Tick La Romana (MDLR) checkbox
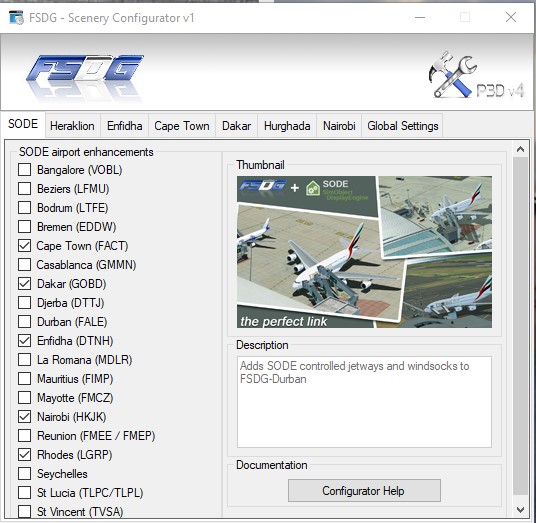 click(x=25, y=360)
